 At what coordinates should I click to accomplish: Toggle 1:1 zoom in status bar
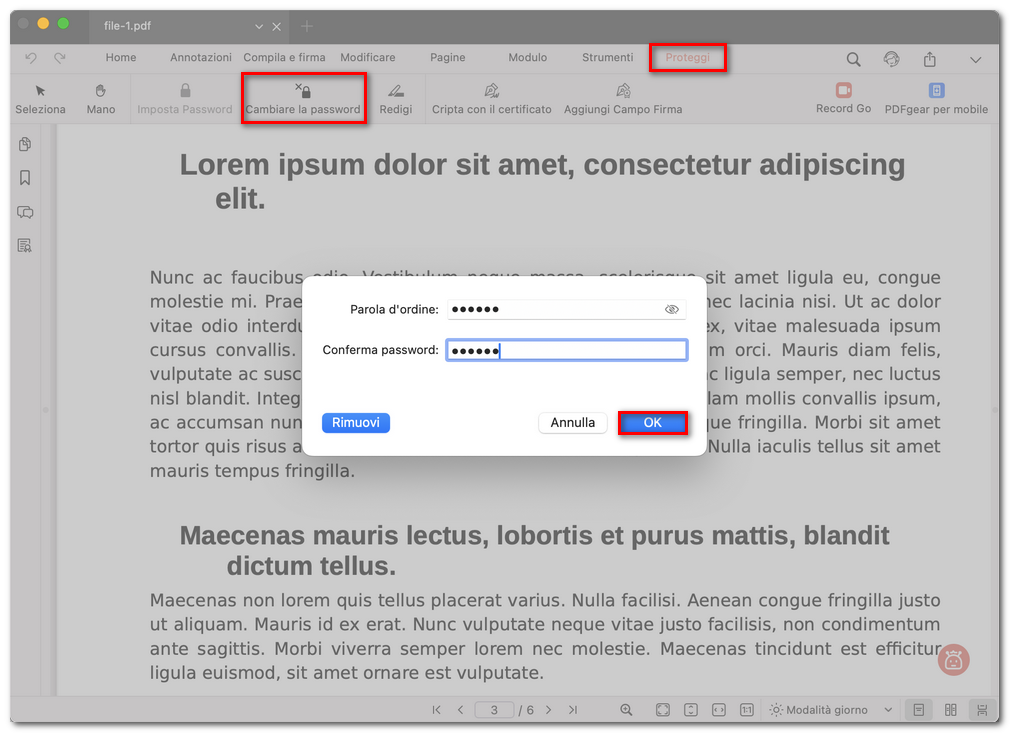pyautogui.click(x=746, y=710)
